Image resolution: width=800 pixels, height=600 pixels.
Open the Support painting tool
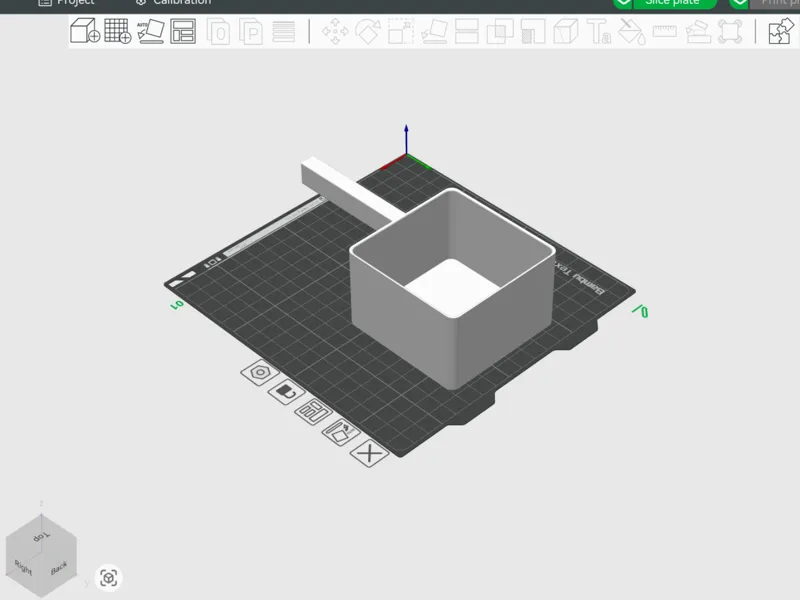pos(533,32)
